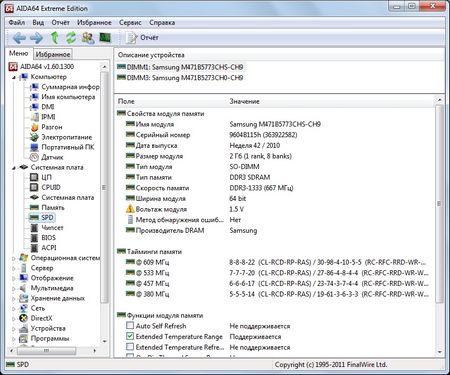The height and width of the screenshot is (375, 450).
Task: Open the Вид menu
Action: 38,23
